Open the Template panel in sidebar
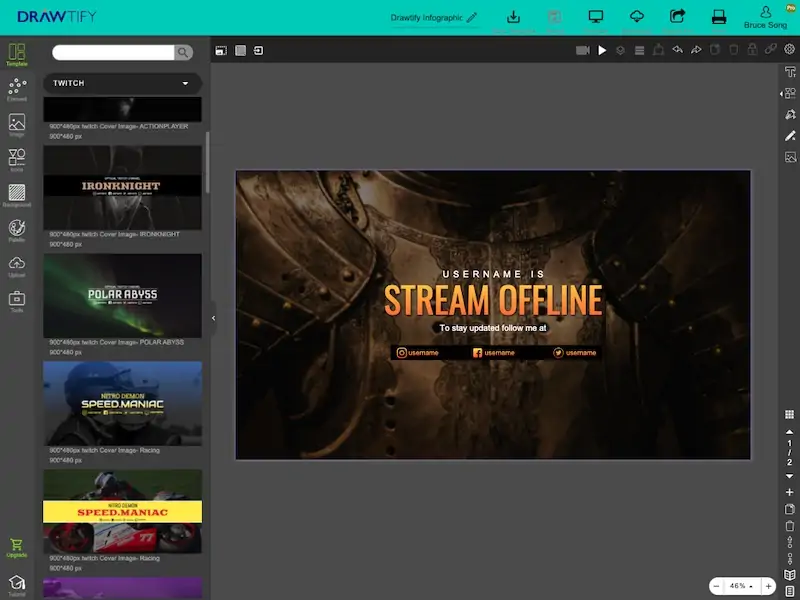The width and height of the screenshot is (800, 600). pos(17,54)
